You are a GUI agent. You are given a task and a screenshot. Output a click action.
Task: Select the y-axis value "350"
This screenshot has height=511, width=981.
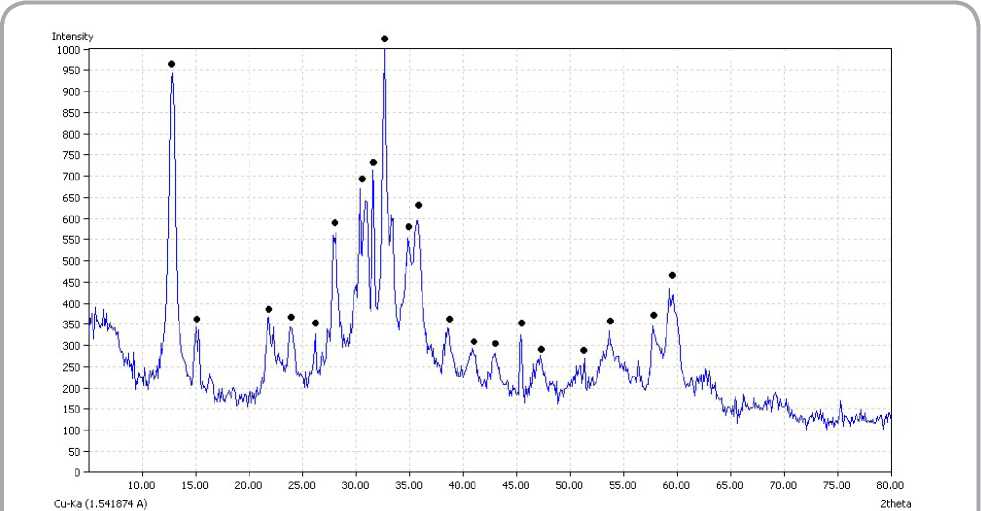pyautogui.click(x=71, y=325)
